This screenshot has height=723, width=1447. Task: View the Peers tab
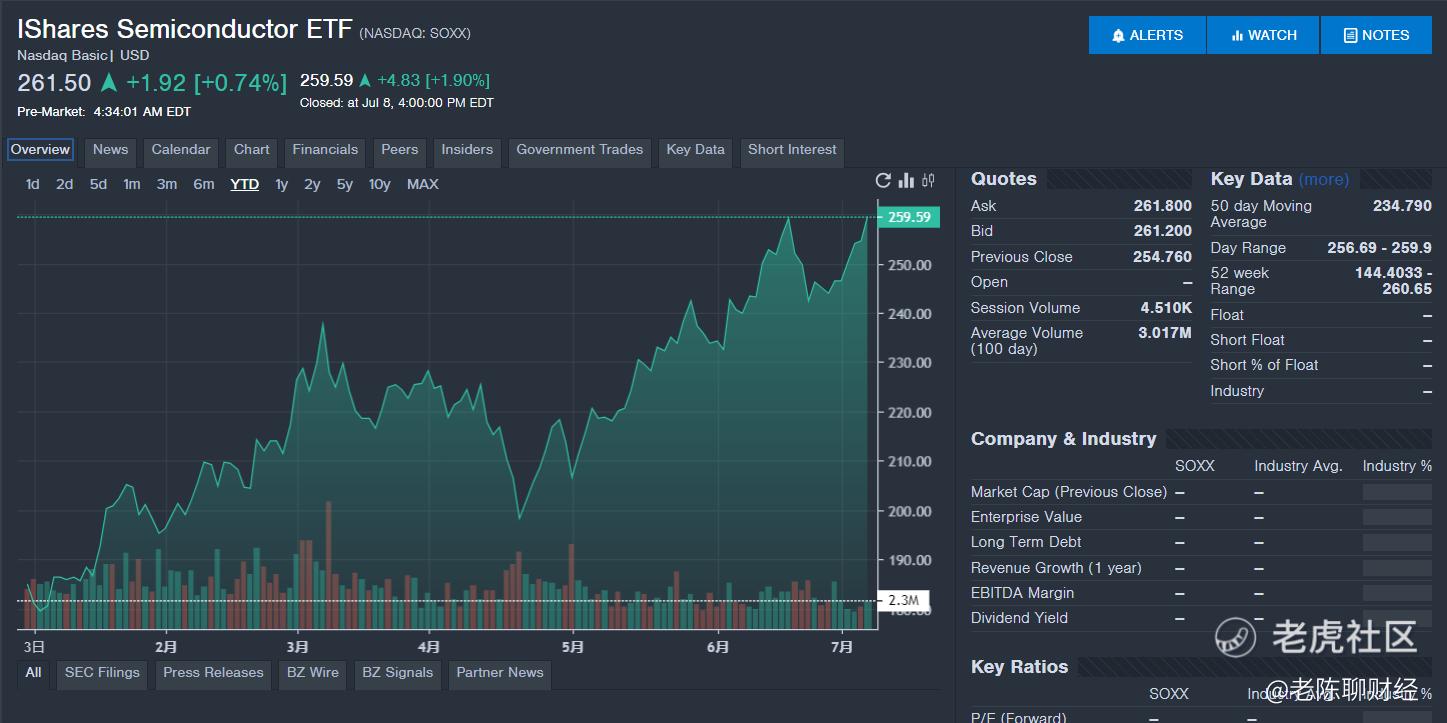(399, 150)
